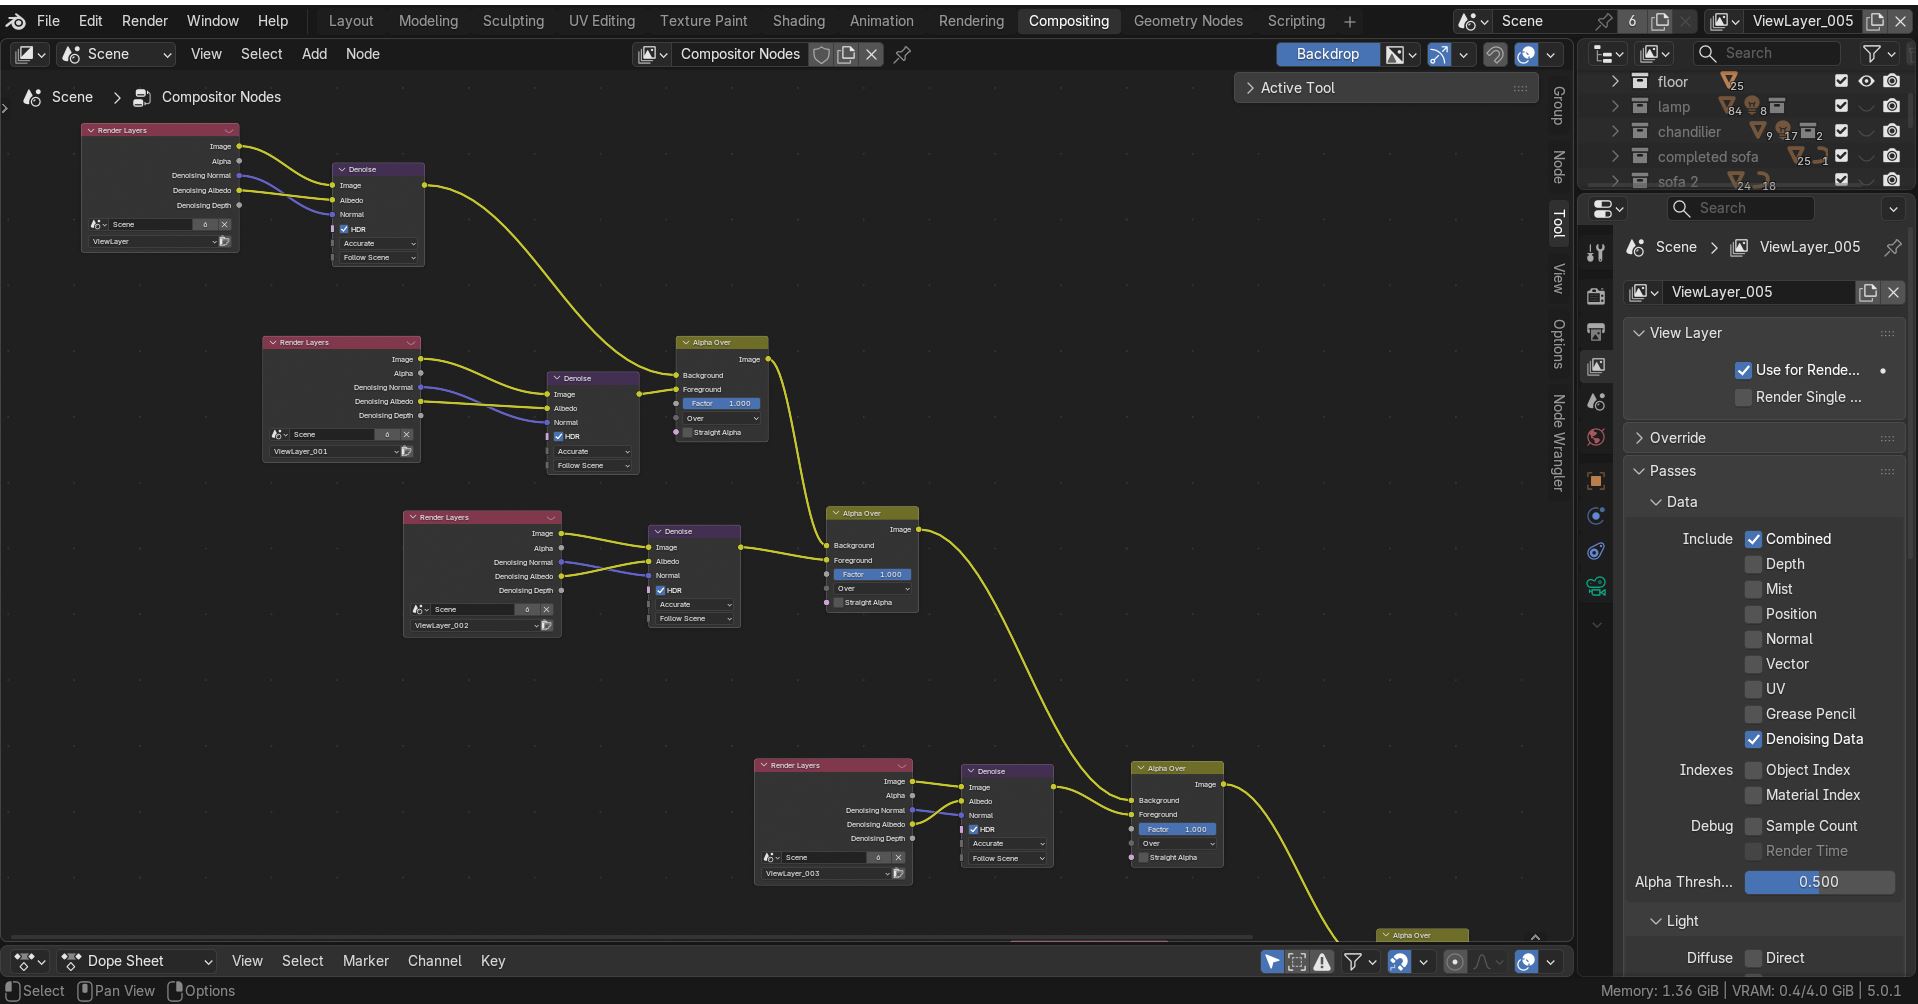The width and height of the screenshot is (1918, 1004).
Task: Enable the Render Single Layer checkbox
Action: [1744, 397]
